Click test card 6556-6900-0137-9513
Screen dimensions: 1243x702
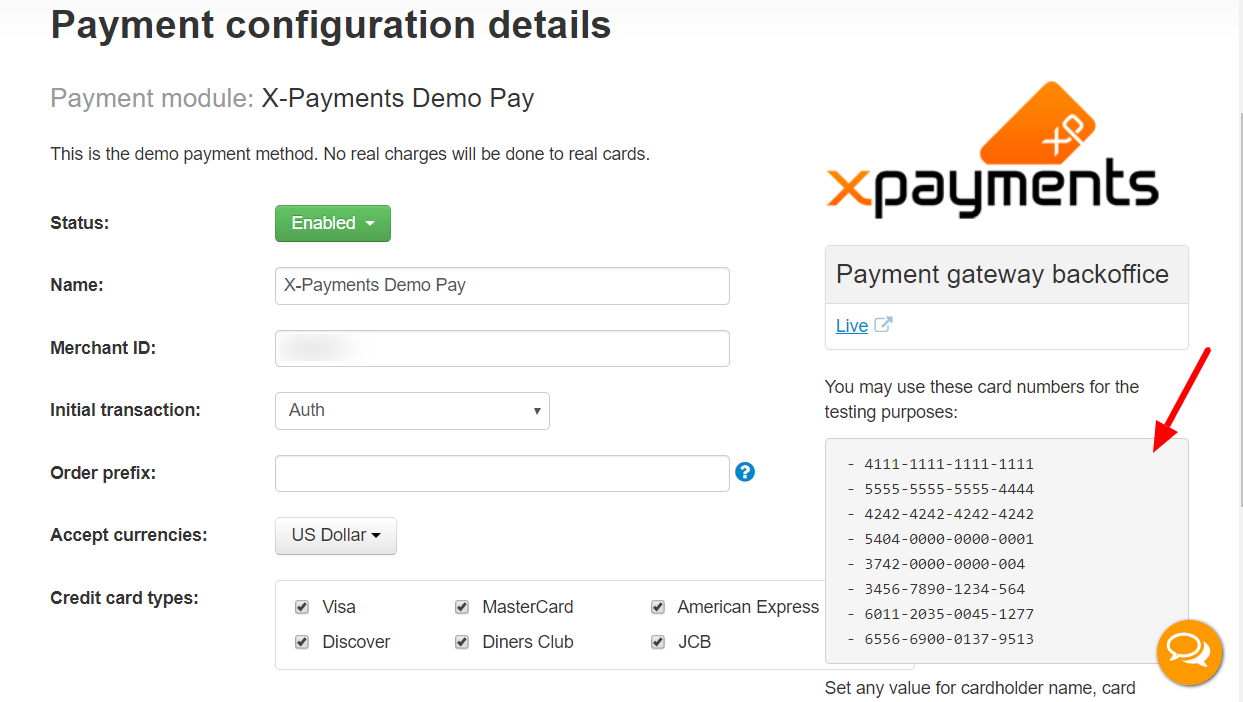[x=949, y=639]
